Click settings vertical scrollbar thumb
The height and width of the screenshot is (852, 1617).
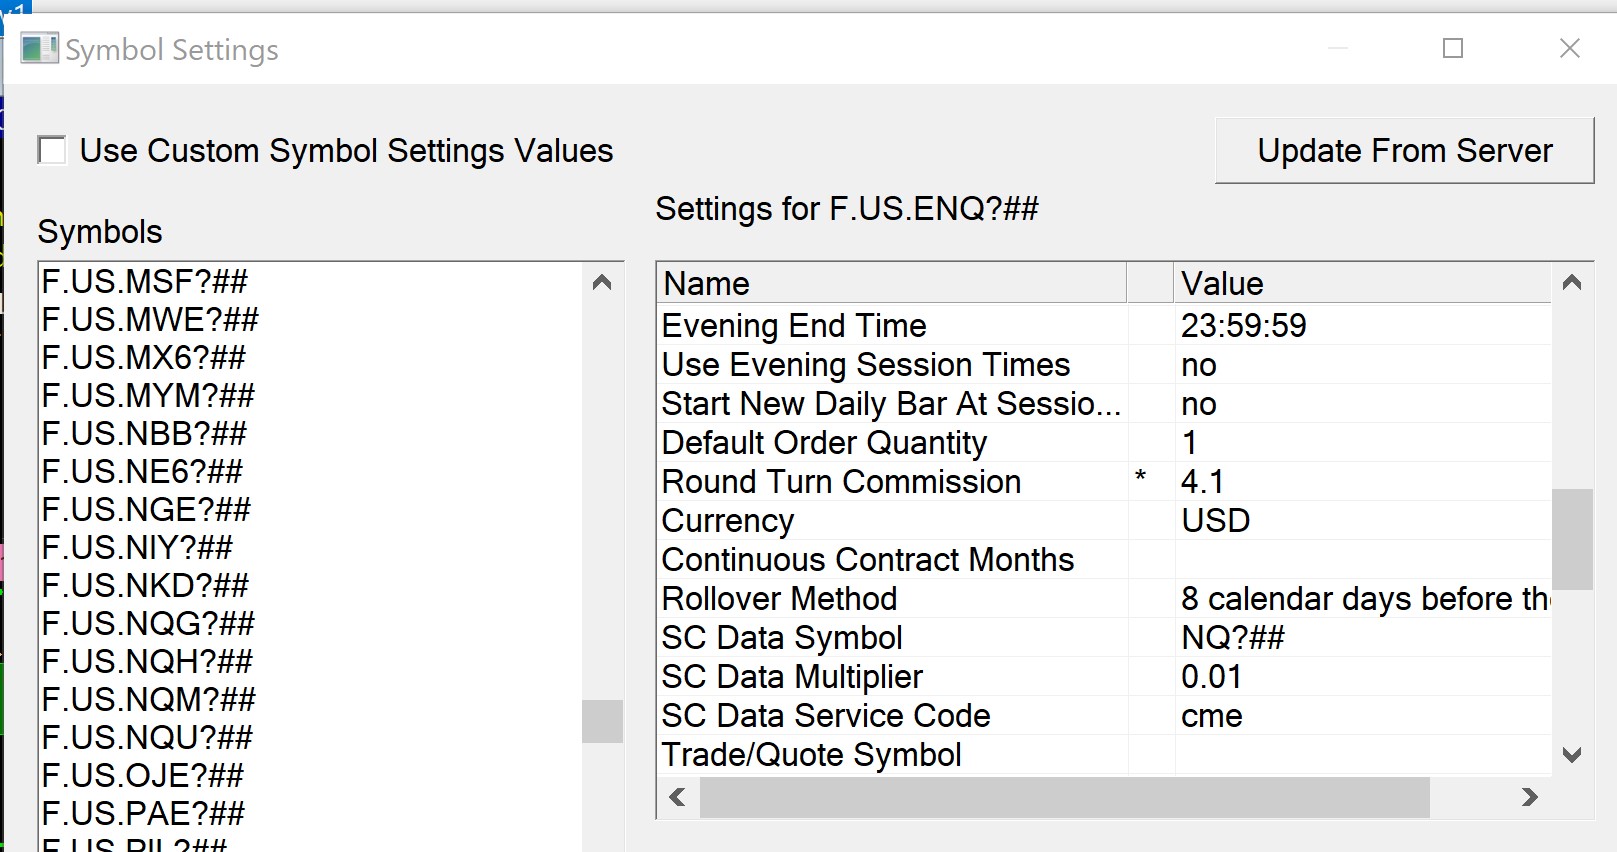point(1572,539)
